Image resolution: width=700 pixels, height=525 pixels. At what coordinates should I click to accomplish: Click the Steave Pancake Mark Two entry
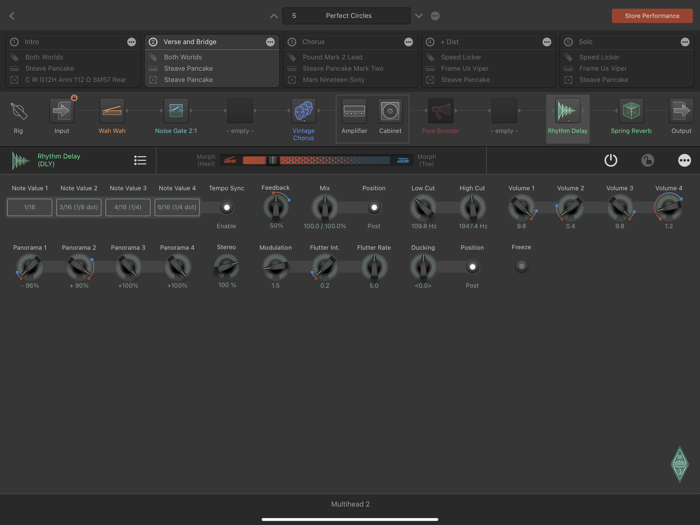(343, 68)
